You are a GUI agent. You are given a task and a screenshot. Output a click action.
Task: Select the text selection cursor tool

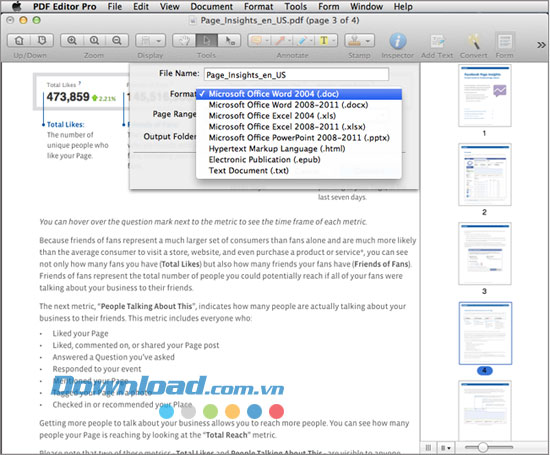[207, 41]
